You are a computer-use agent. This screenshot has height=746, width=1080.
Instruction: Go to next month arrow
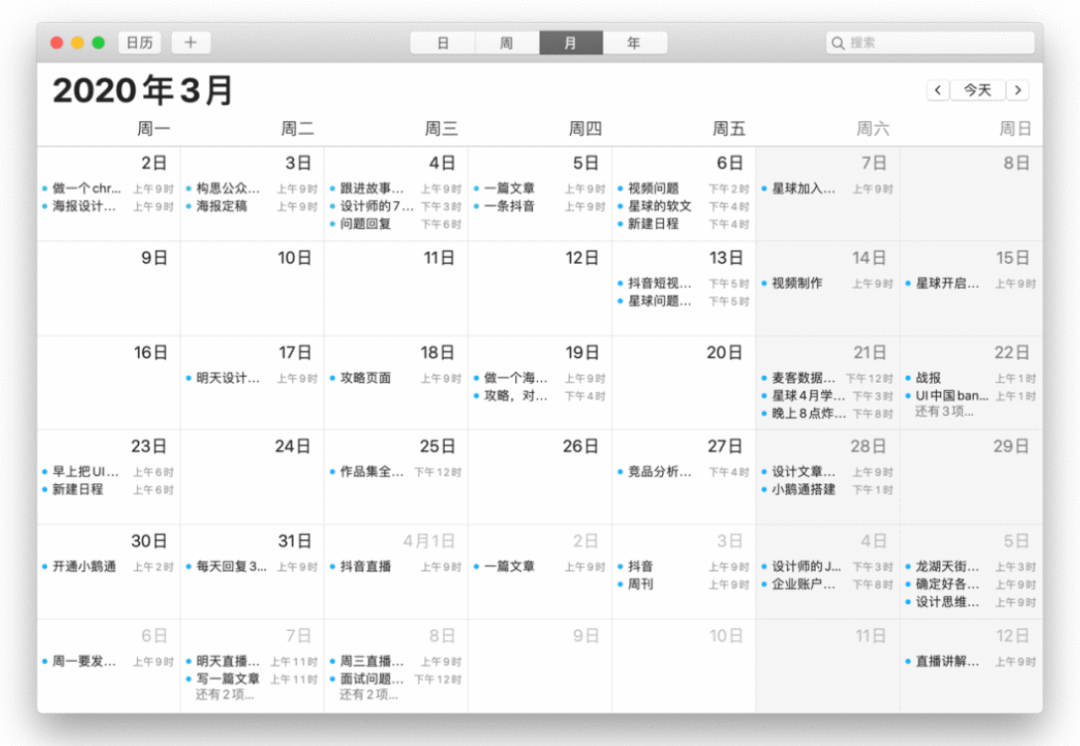1018,90
